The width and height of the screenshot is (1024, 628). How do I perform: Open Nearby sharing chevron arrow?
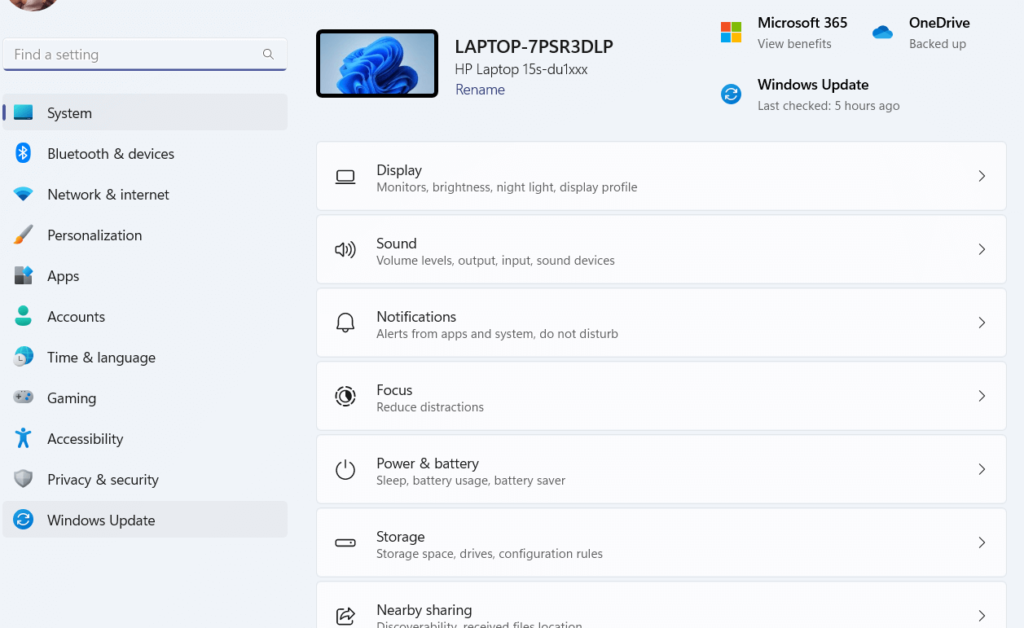coord(982,616)
